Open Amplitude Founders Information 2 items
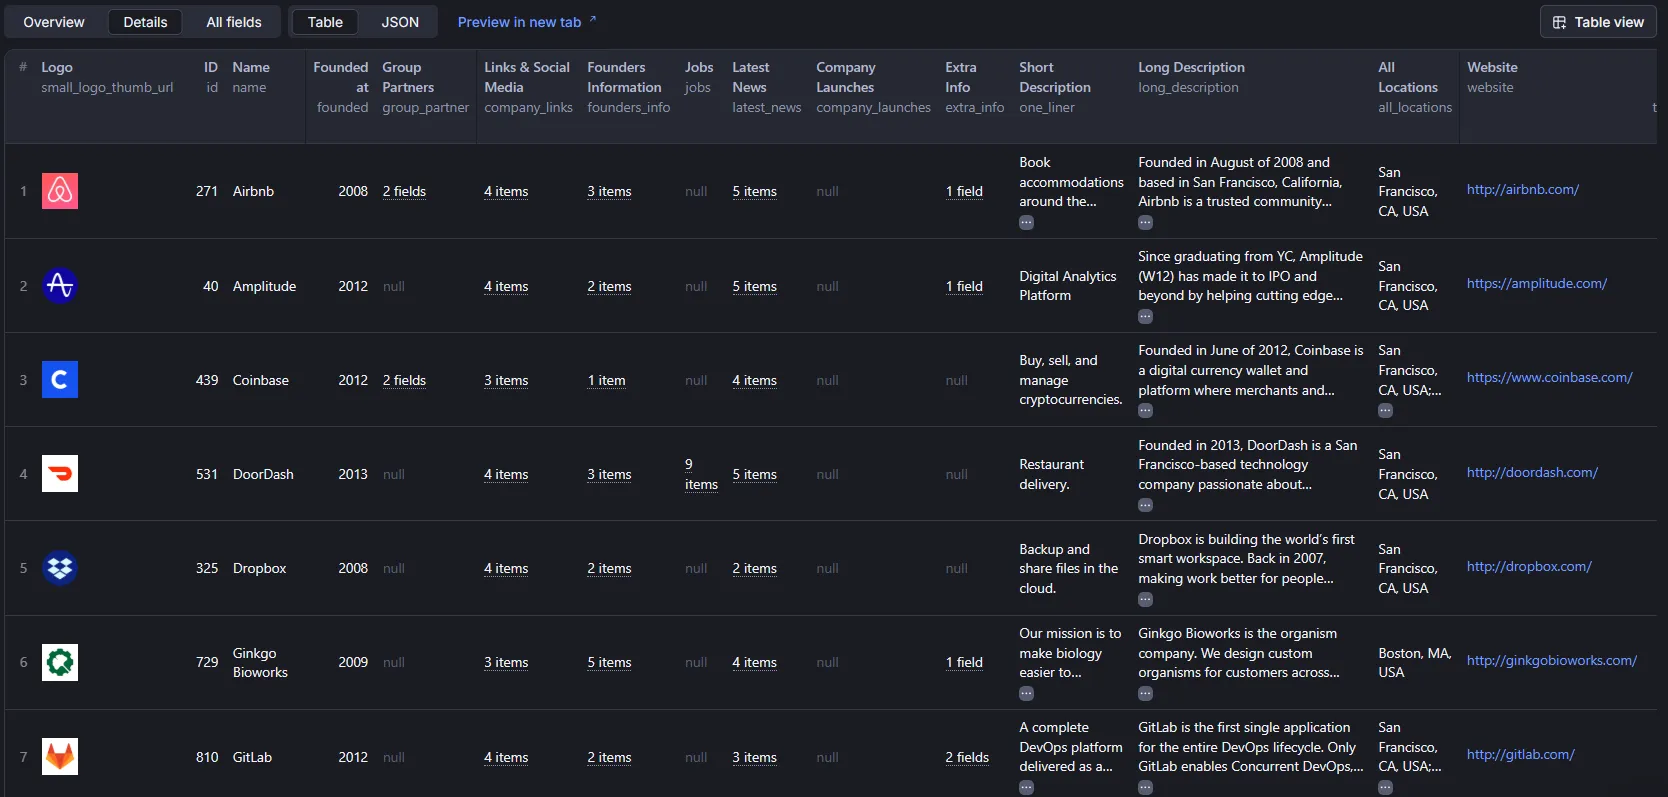This screenshot has height=797, width=1668. [609, 286]
